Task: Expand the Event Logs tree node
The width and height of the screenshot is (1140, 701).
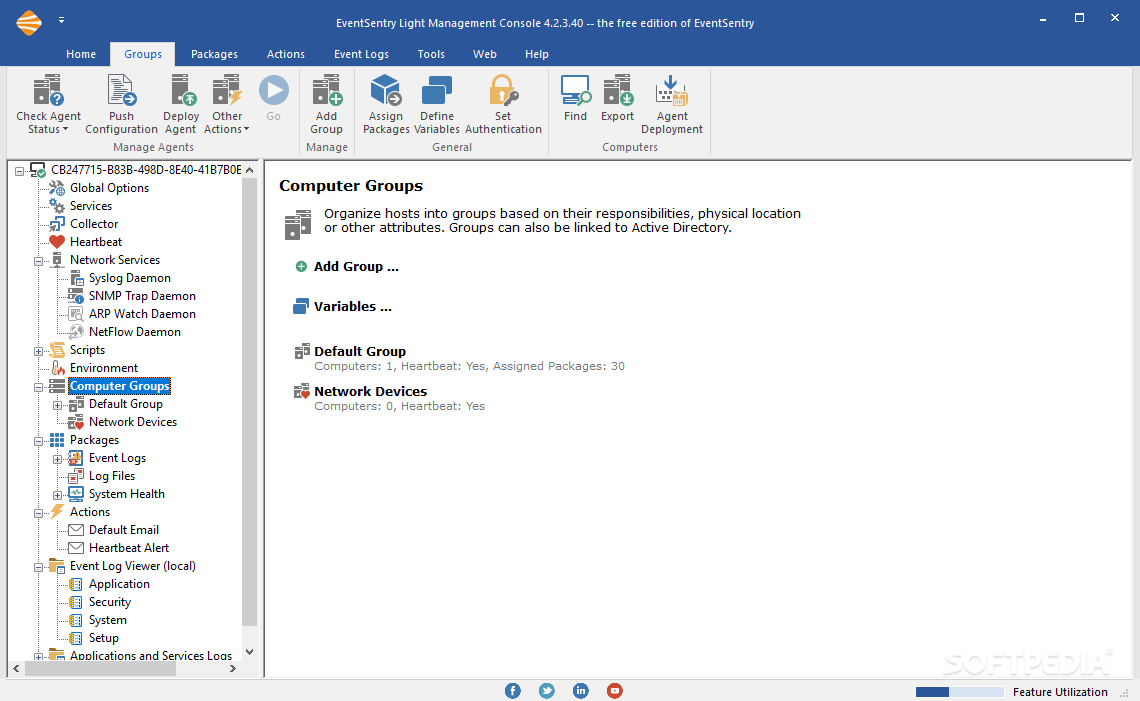Action: (x=57, y=460)
